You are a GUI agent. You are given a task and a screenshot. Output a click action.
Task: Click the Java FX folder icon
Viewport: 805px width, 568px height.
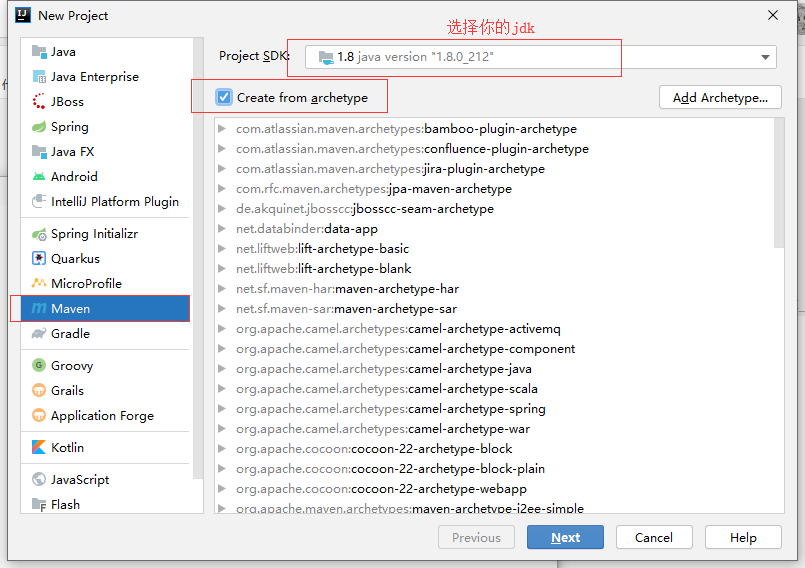coord(39,152)
